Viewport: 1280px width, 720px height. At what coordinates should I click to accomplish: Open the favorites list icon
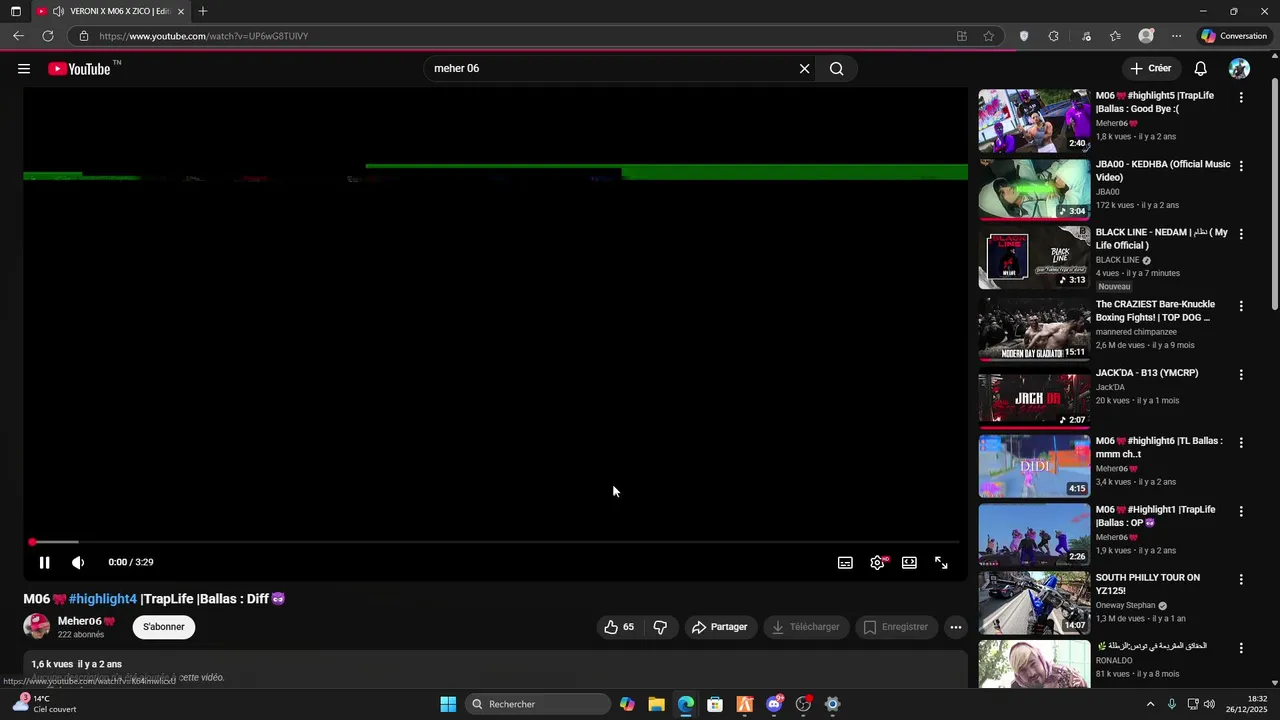(x=1115, y=36)
